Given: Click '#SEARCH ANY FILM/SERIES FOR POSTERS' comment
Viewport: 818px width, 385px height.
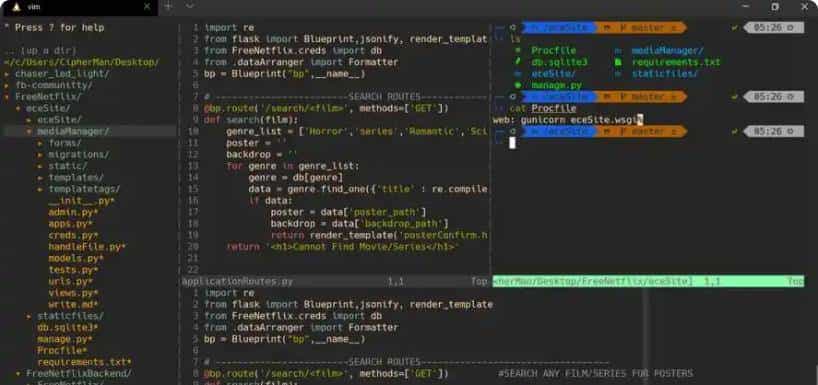Looking at the screenshot, I should click(596, 374).
